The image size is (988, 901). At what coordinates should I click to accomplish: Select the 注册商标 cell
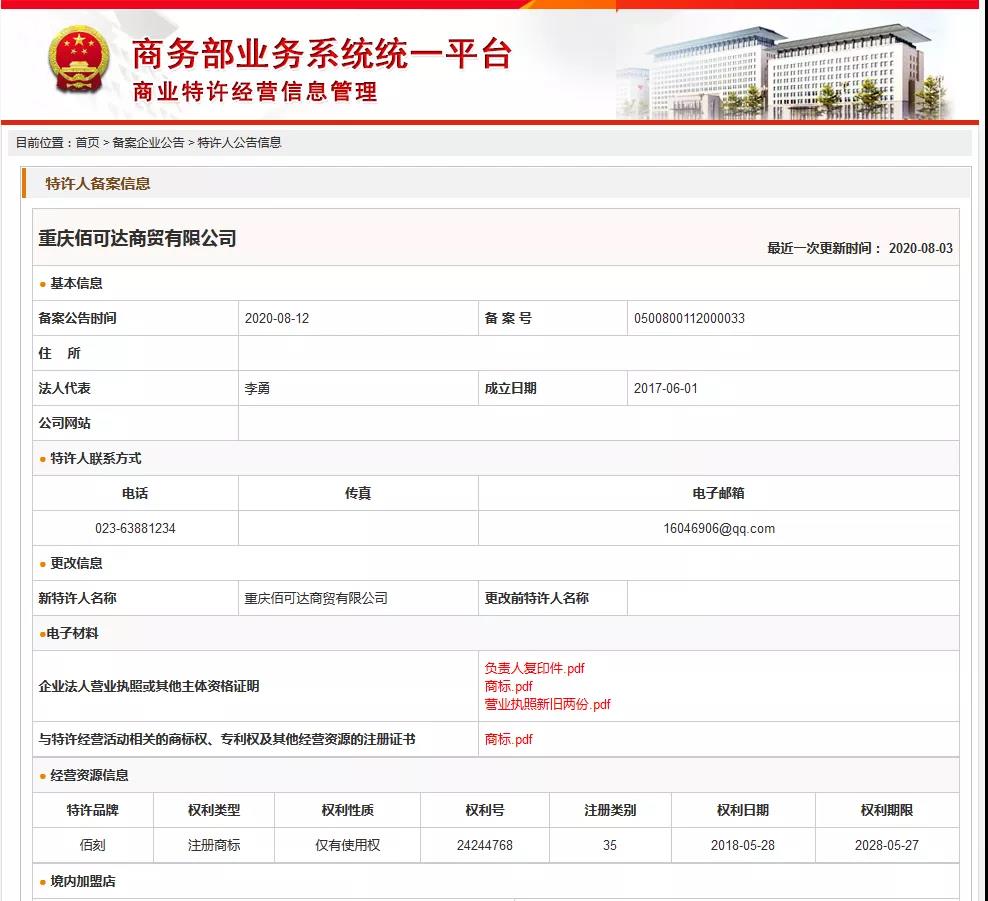tap(214, 845)
